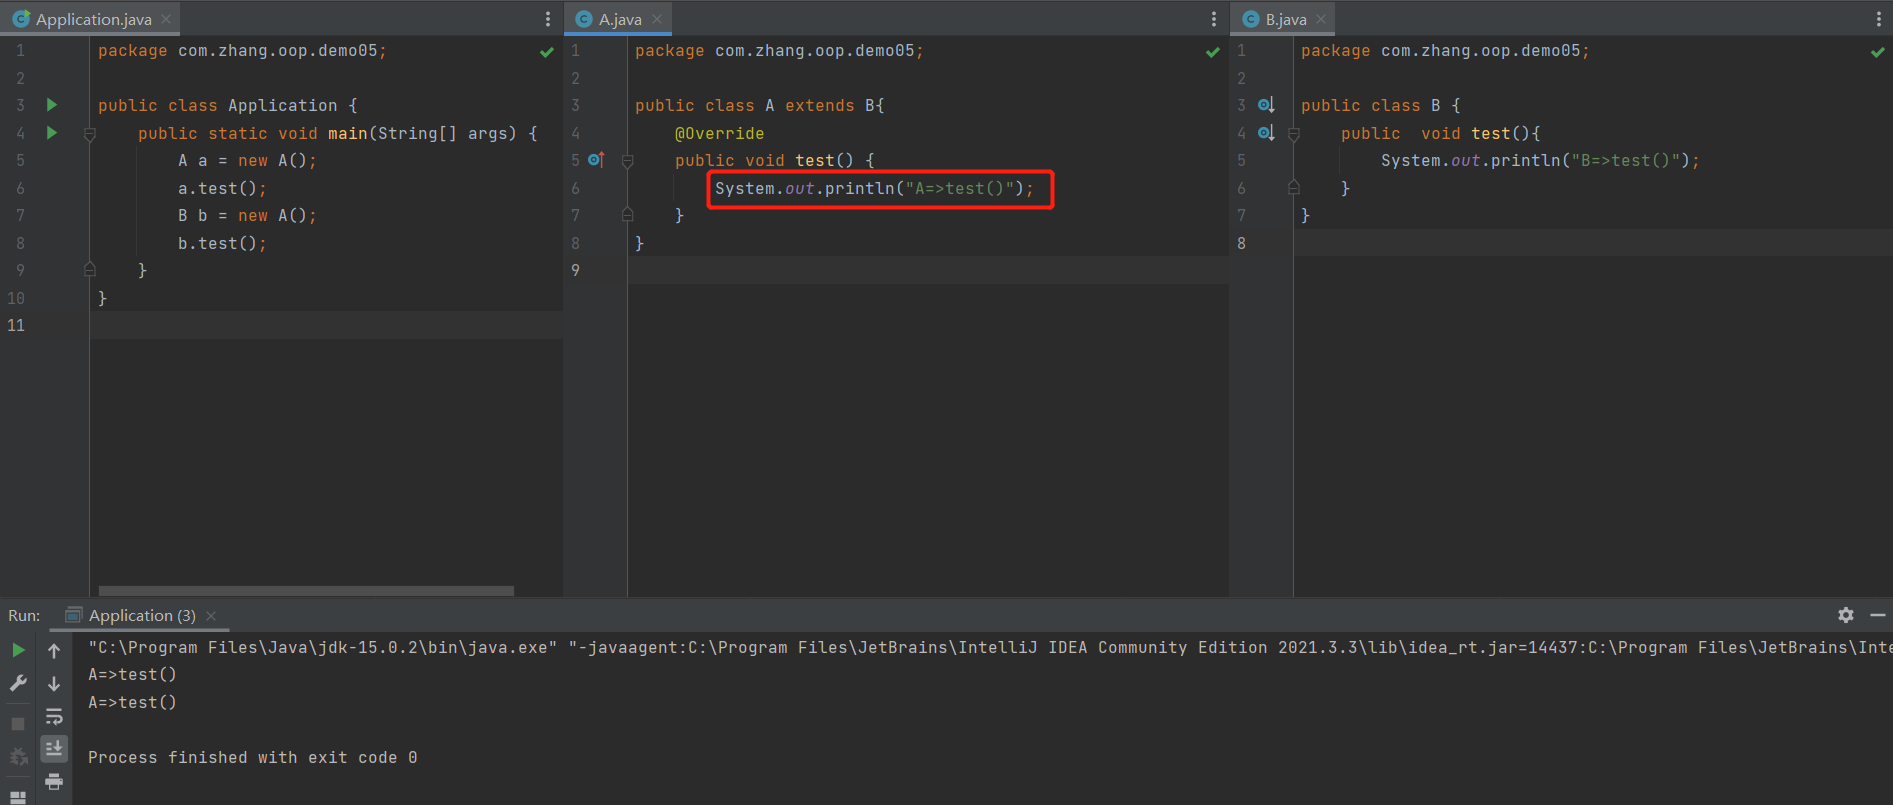Screen dimensions: 1893x805
Task: Click the java.exe command line in console
Action: 990,647
